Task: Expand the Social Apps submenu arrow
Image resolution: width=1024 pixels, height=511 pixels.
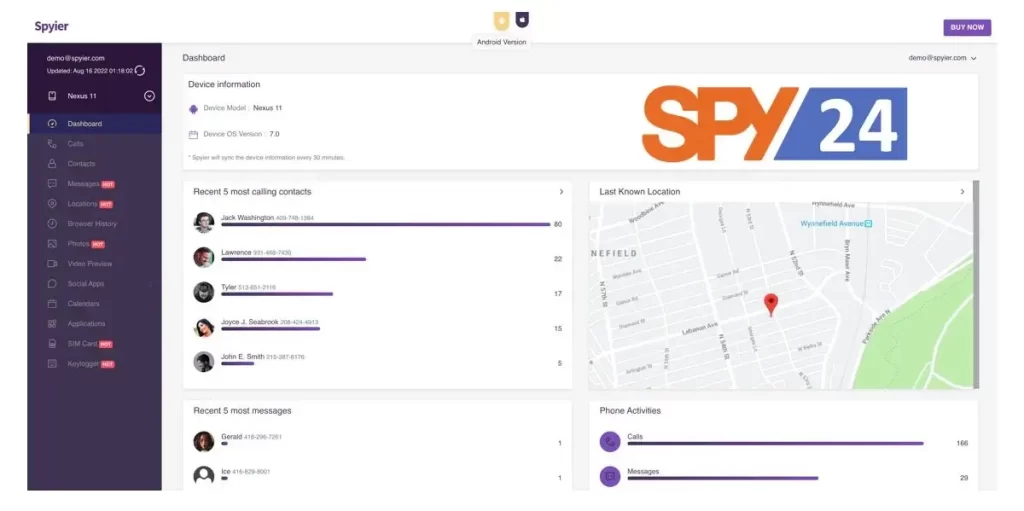Action: pyautogui.click(x=151, y=284)
